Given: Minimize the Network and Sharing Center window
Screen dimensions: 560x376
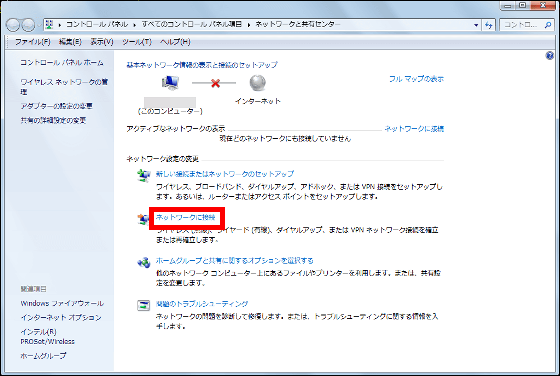Looking at the screenshot, I should (x=508, y=5).
